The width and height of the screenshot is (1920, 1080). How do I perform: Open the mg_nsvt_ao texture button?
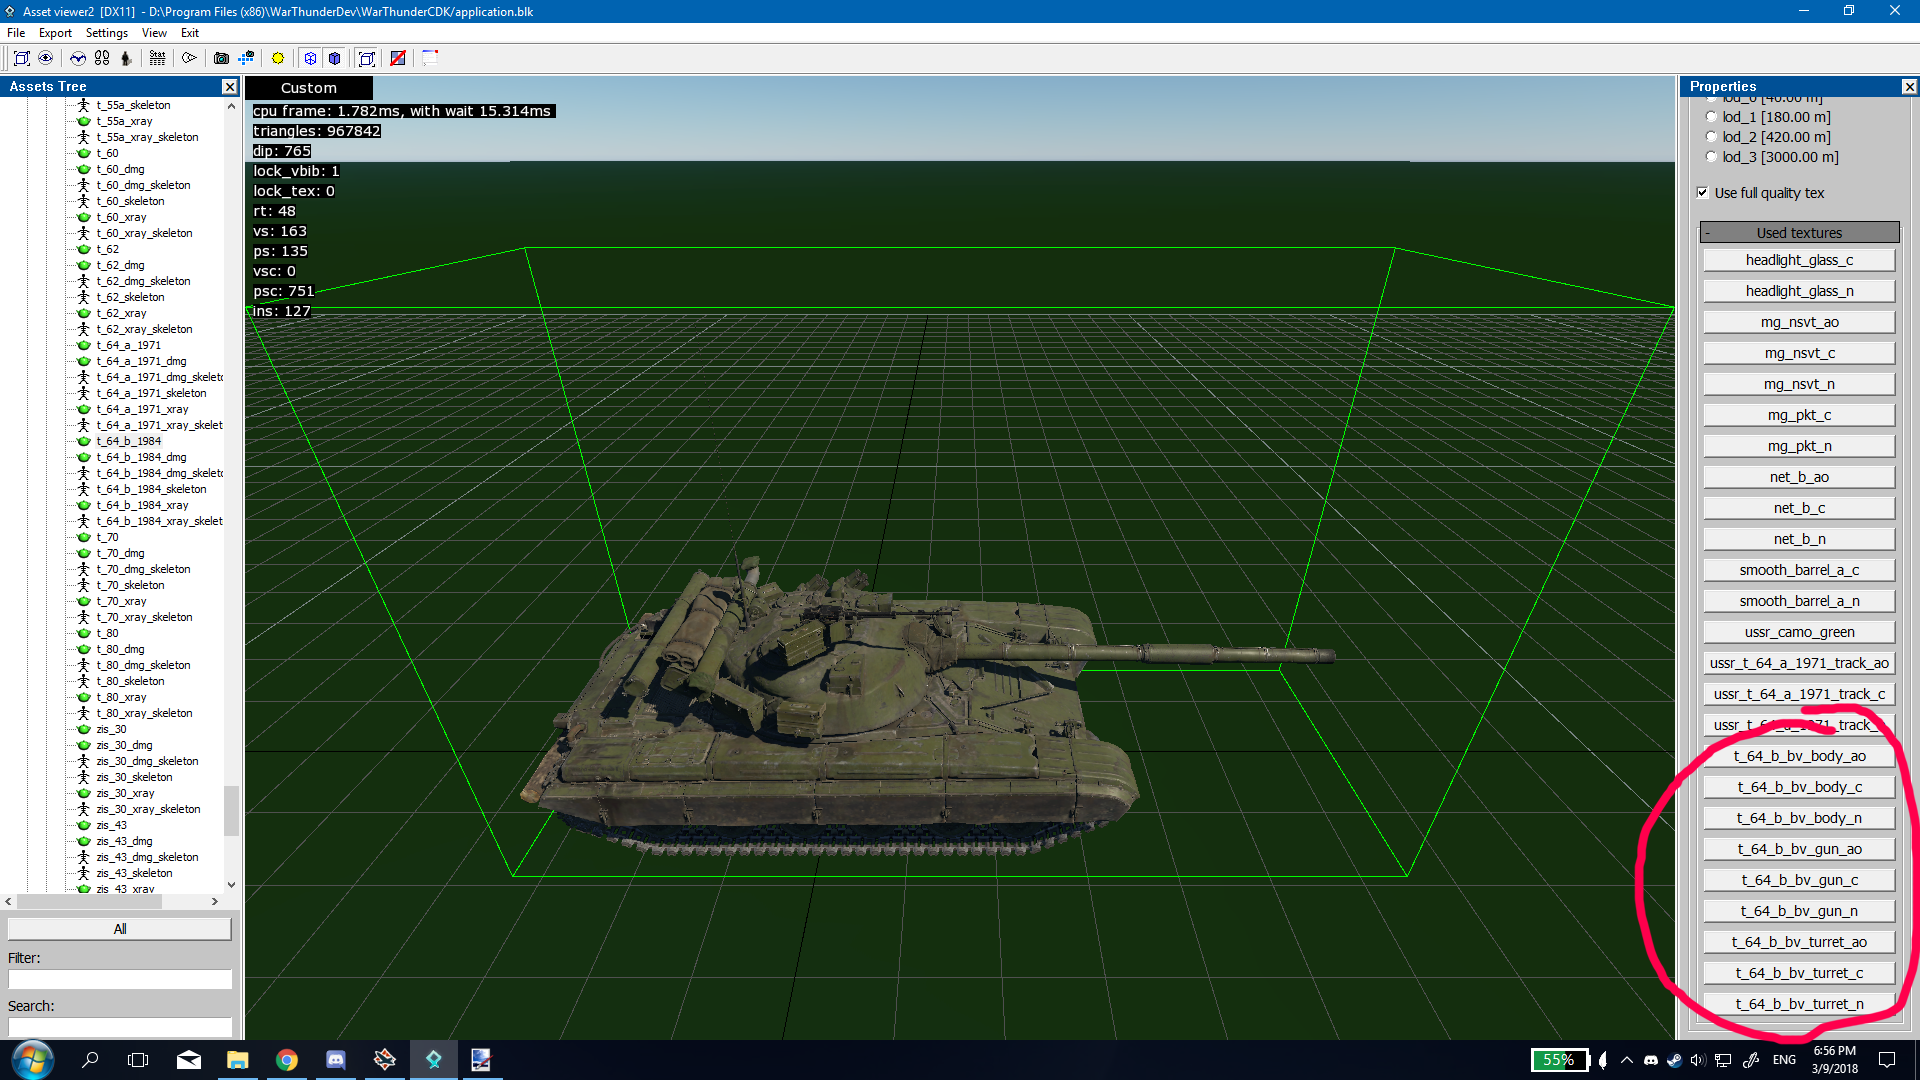1799,322
